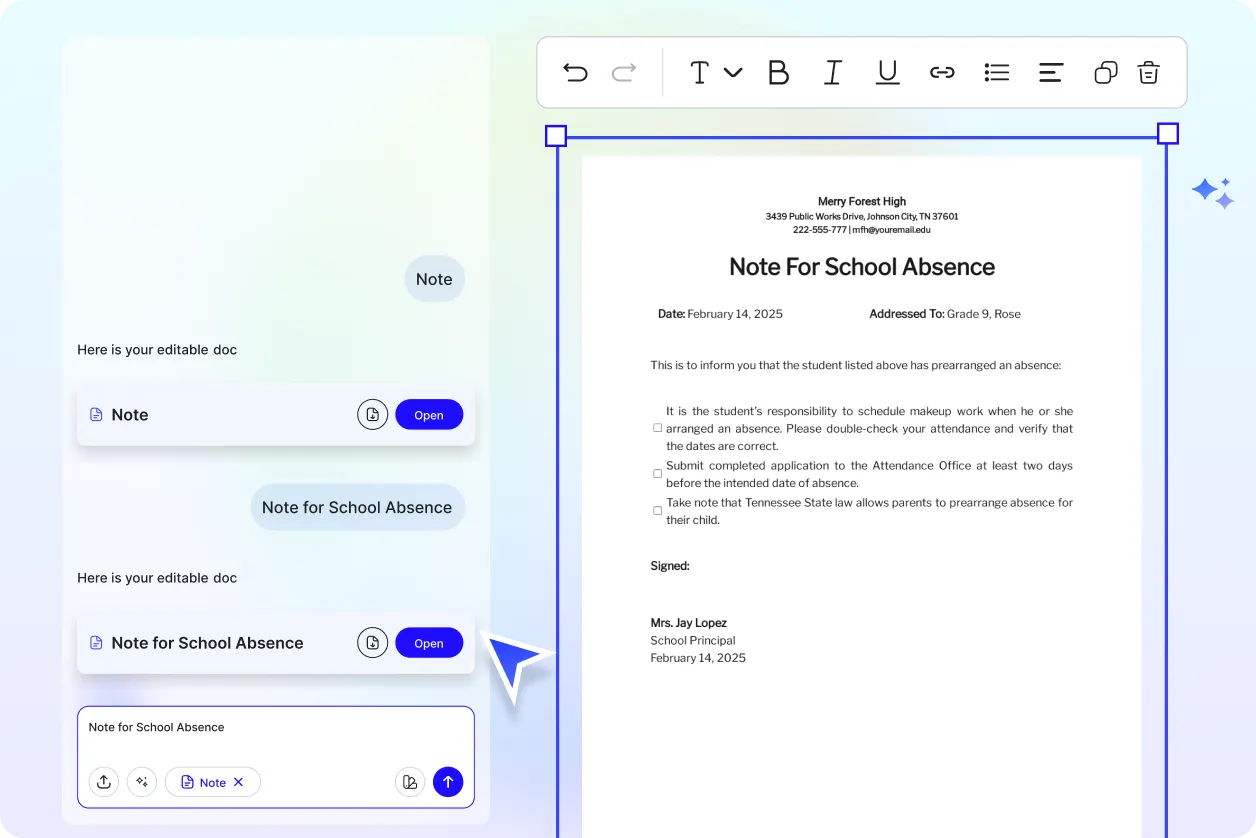The width and height of the screenshot is (1256, 838).
Task: Insert a hyperlink with the link icon
Action: tap(942, 72)
